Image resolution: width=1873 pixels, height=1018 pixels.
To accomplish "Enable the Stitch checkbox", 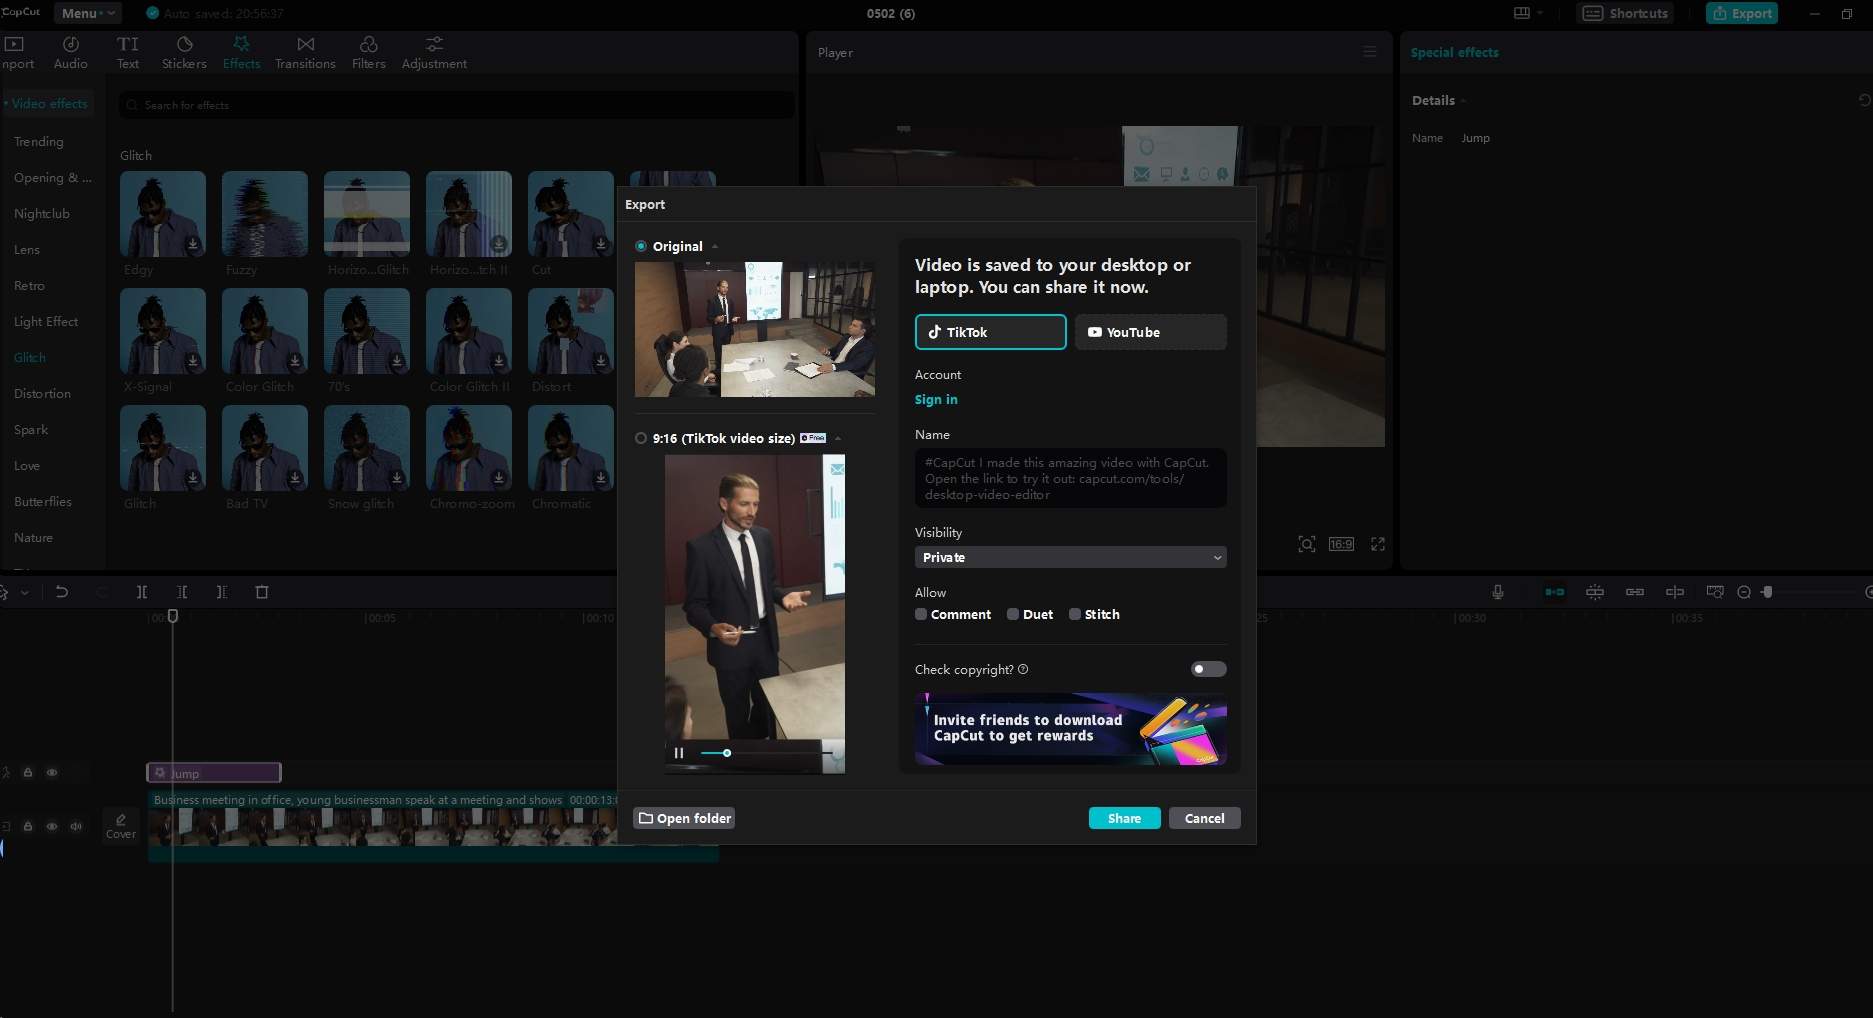I will tap(1075, 614).
